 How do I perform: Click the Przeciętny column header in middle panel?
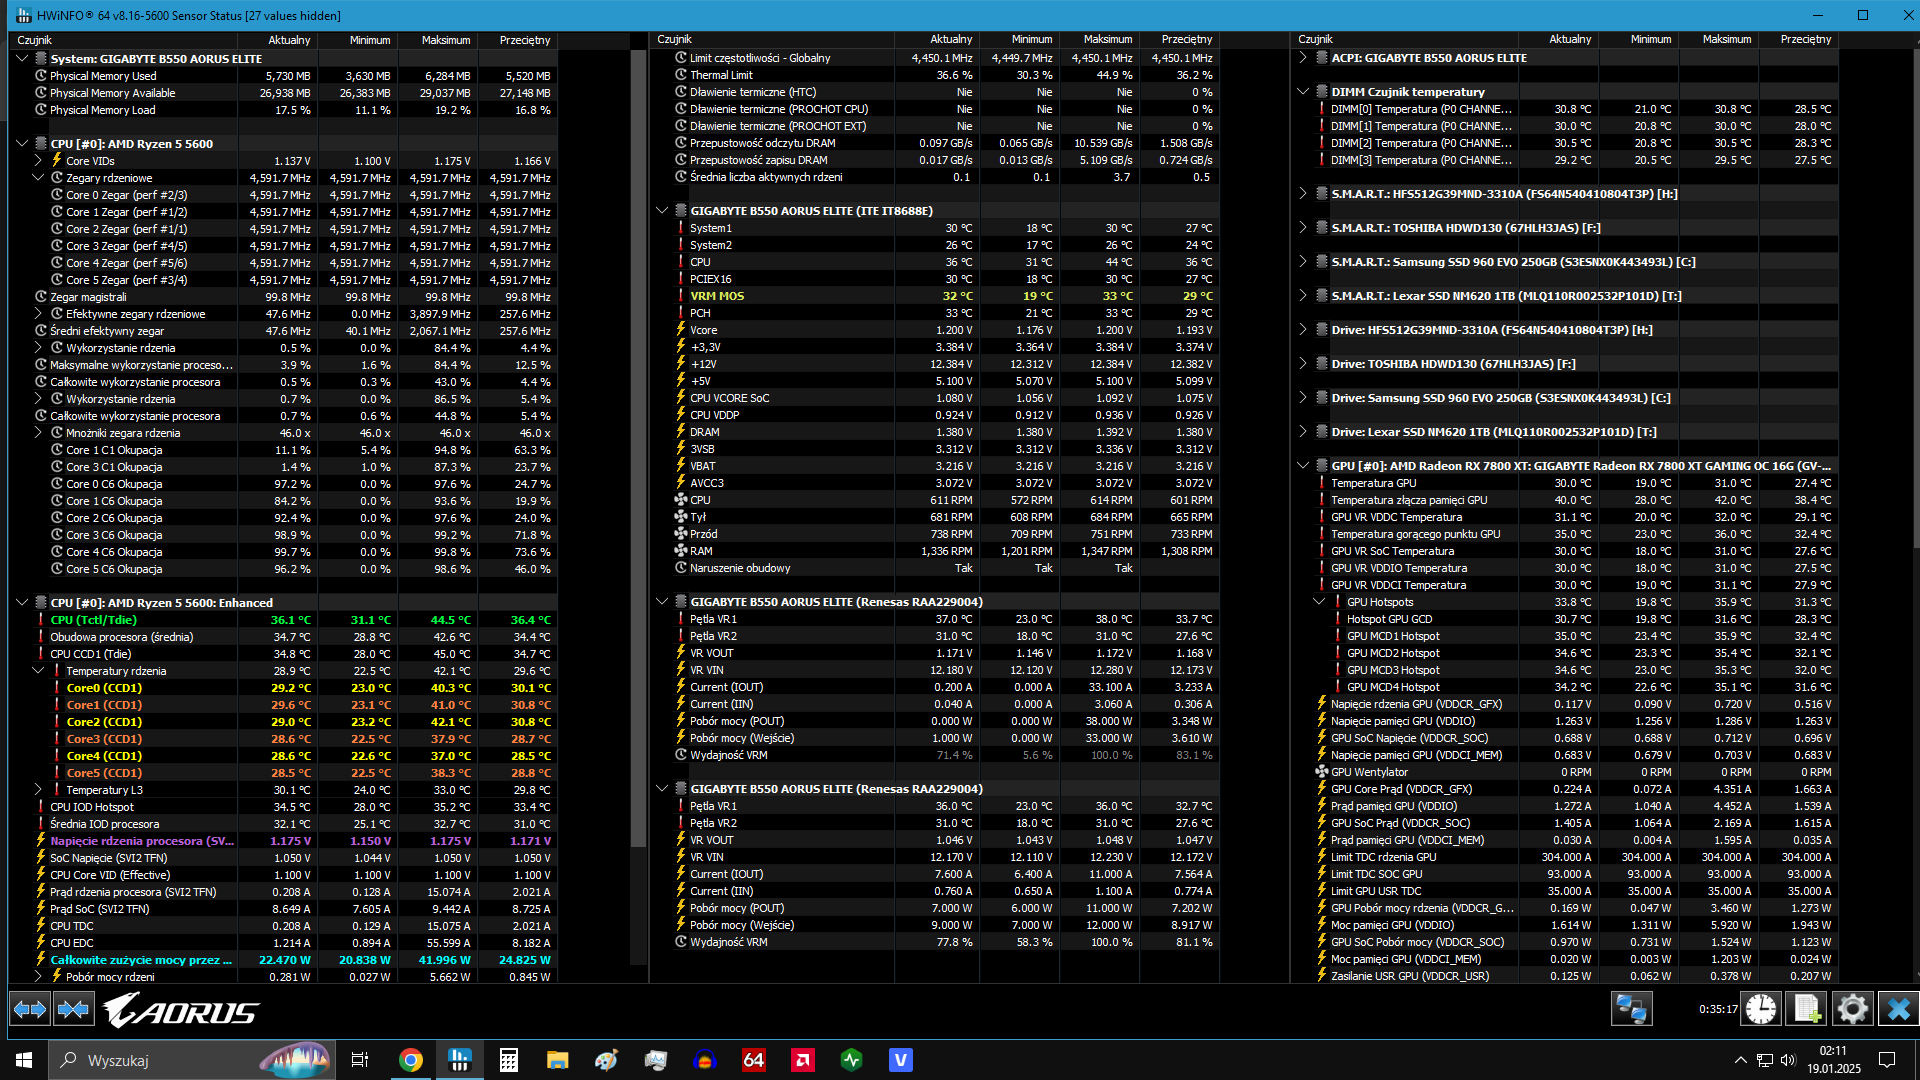tap(1186, 40)
